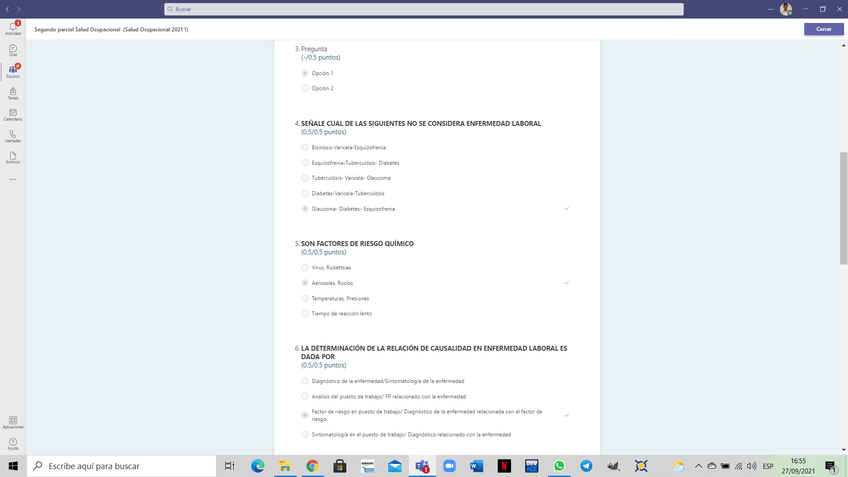Open File Explorer from taskbar
848x477 pixels.
[x=285, y=466]
